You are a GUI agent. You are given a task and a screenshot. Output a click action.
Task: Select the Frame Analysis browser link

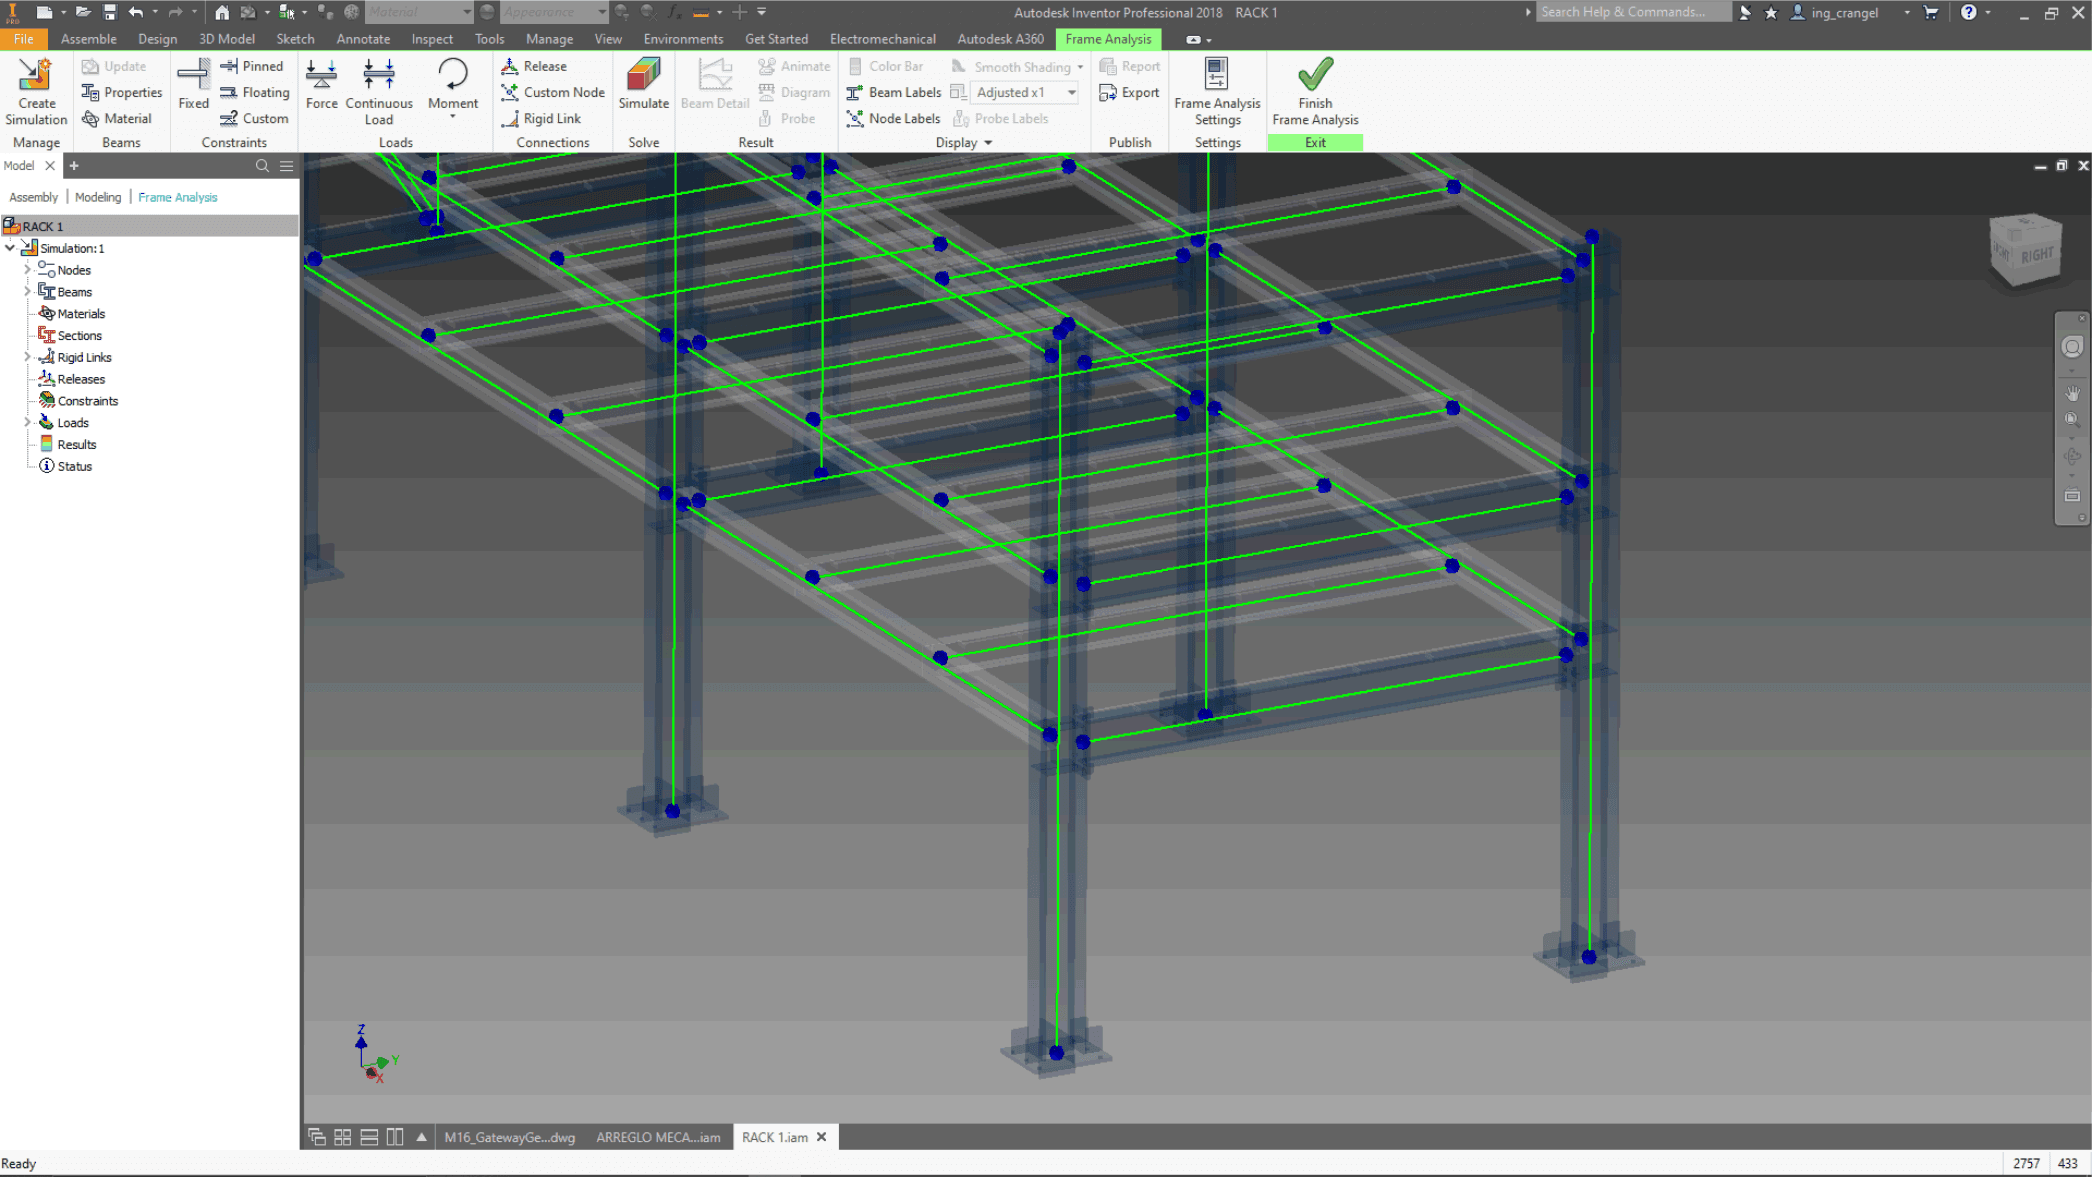tap(177, 197)
